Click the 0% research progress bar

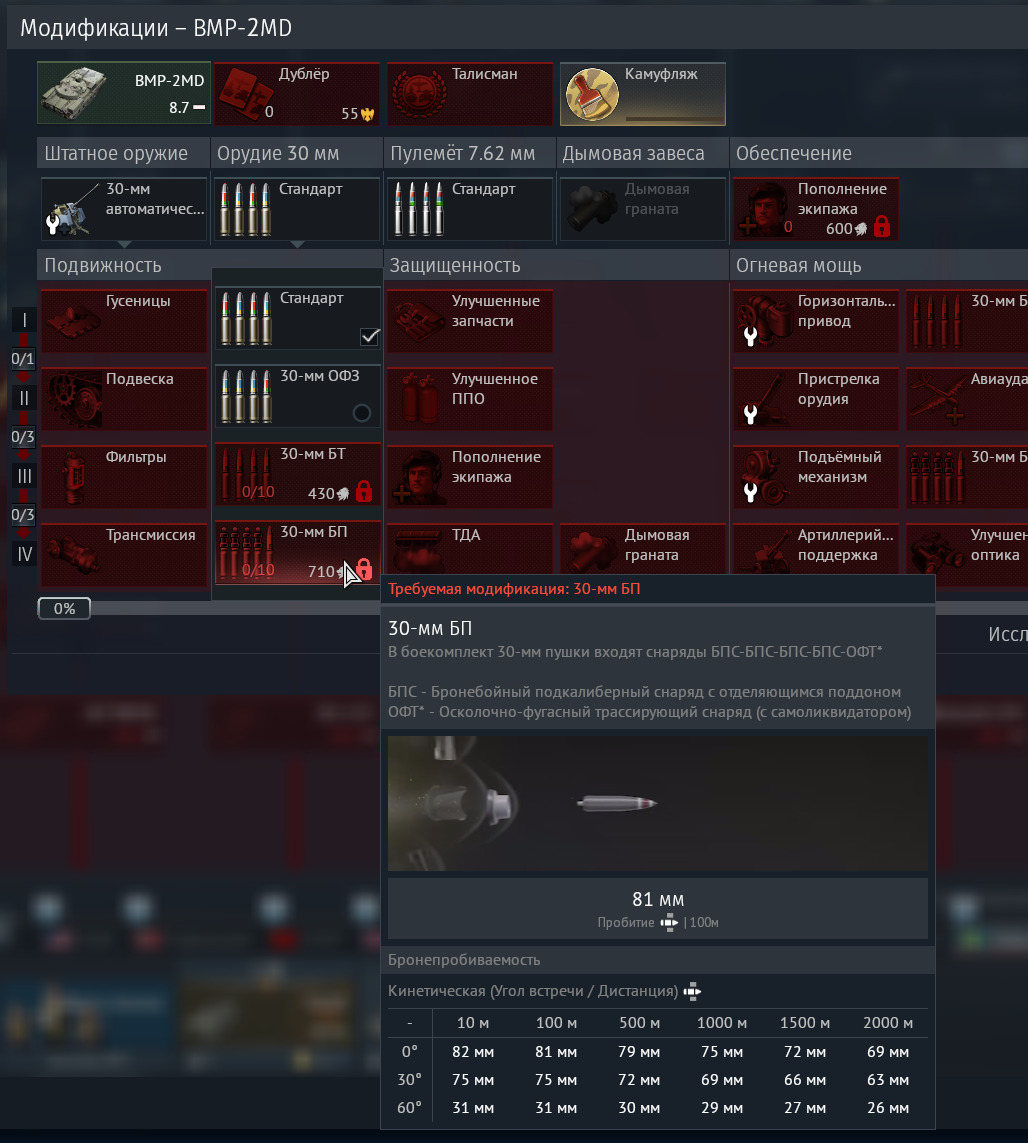[64, 608]
